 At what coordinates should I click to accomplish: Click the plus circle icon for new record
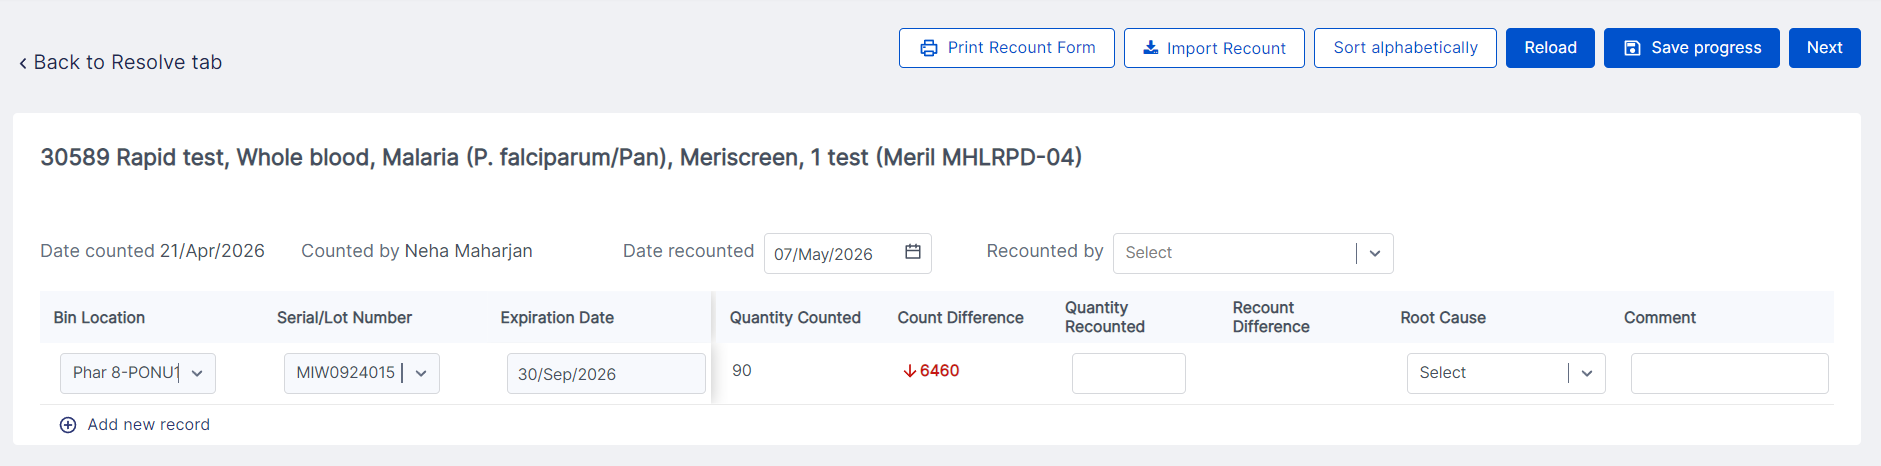(x=68, y=425)
